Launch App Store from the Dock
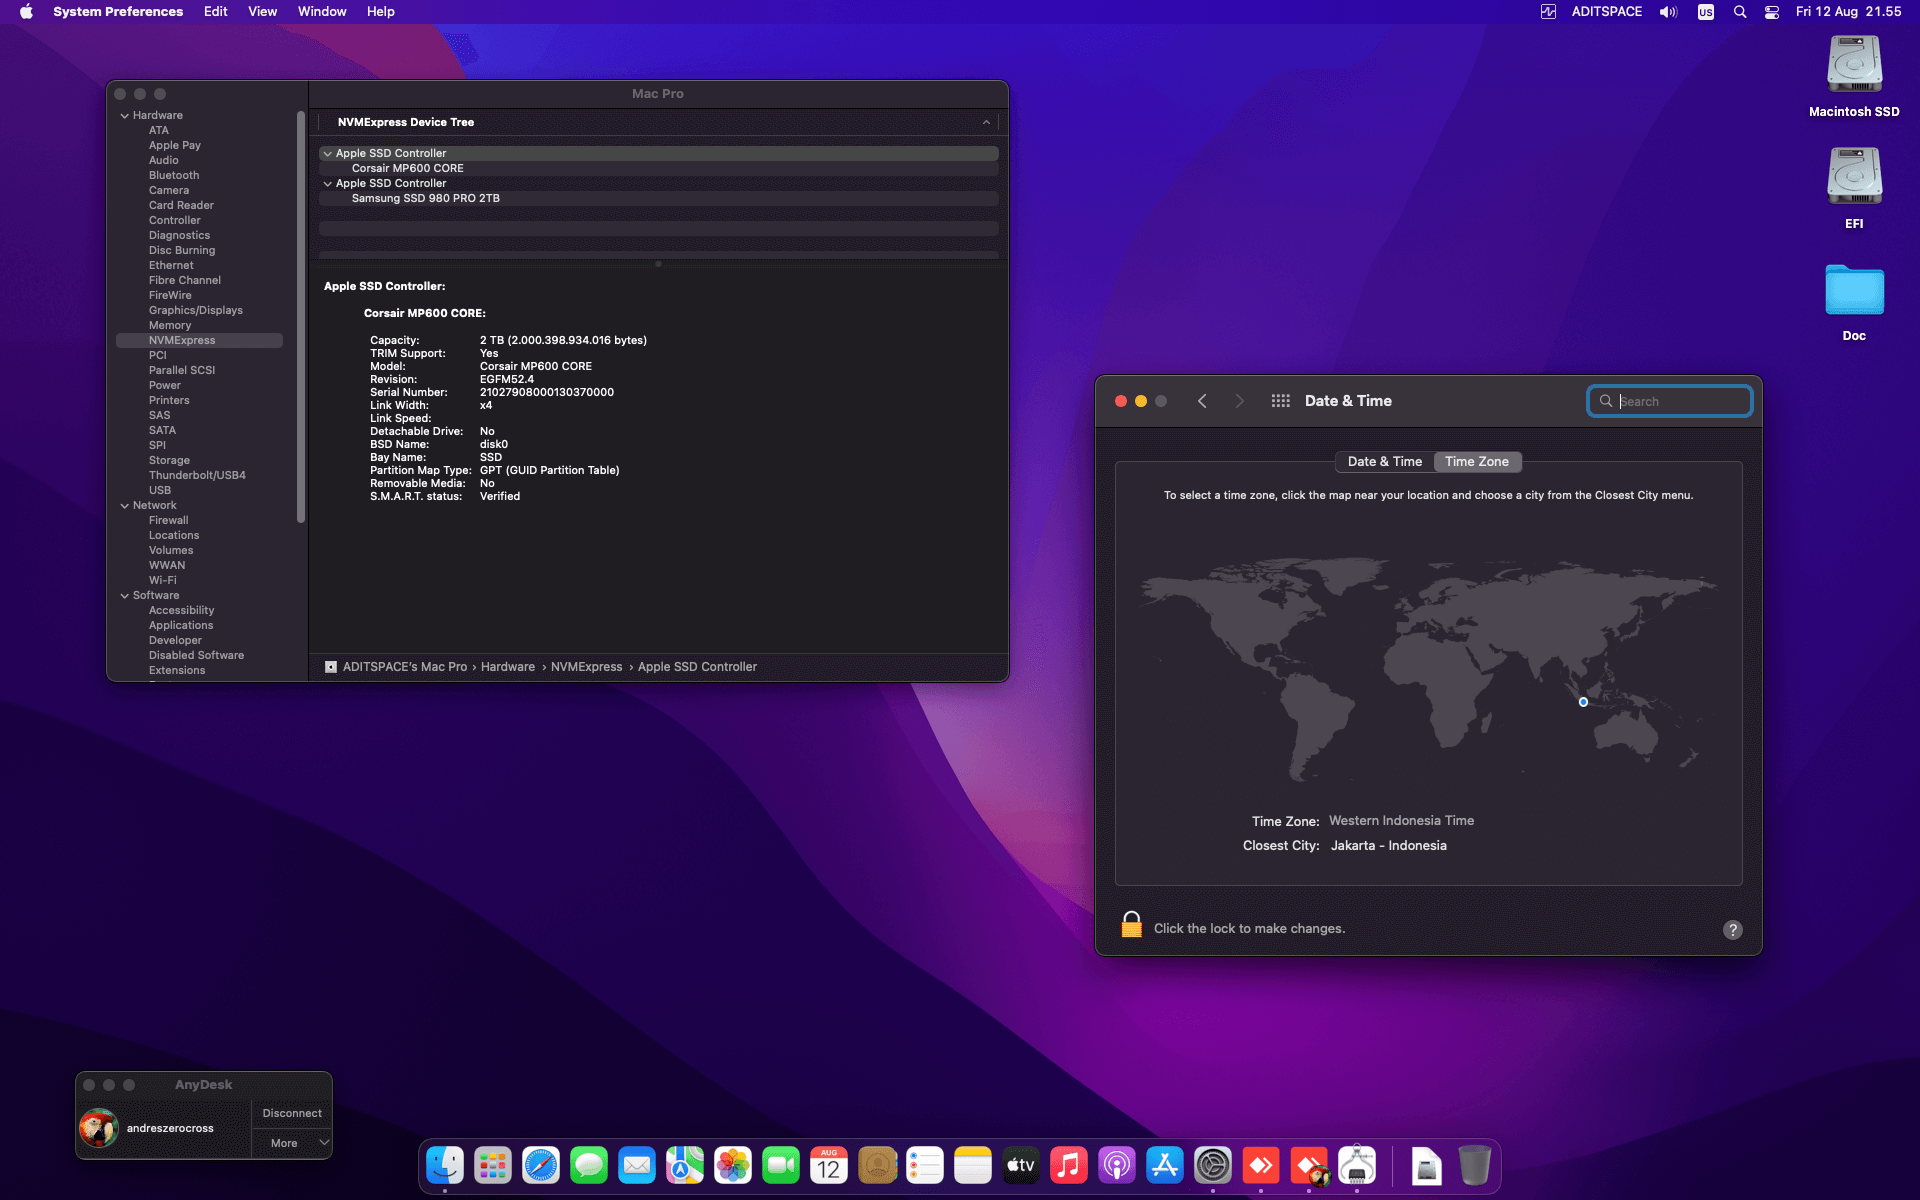Image resolution: width=1920 pixels, height=1200 pixels. pos(1165,1165)
